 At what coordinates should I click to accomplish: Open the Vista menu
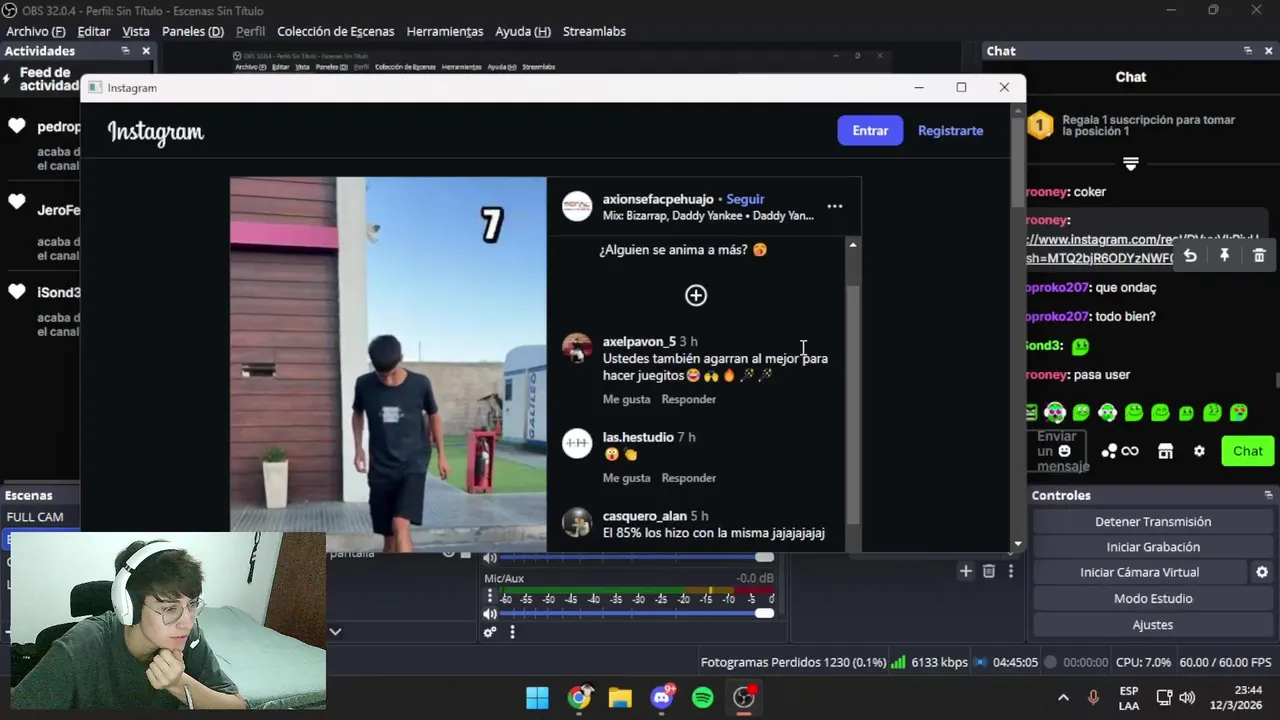[x=136, y=31]
